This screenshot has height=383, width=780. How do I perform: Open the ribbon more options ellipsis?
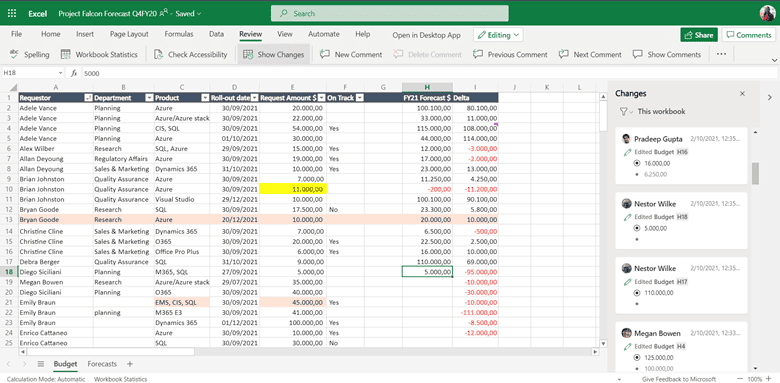[x=721, y=54]
